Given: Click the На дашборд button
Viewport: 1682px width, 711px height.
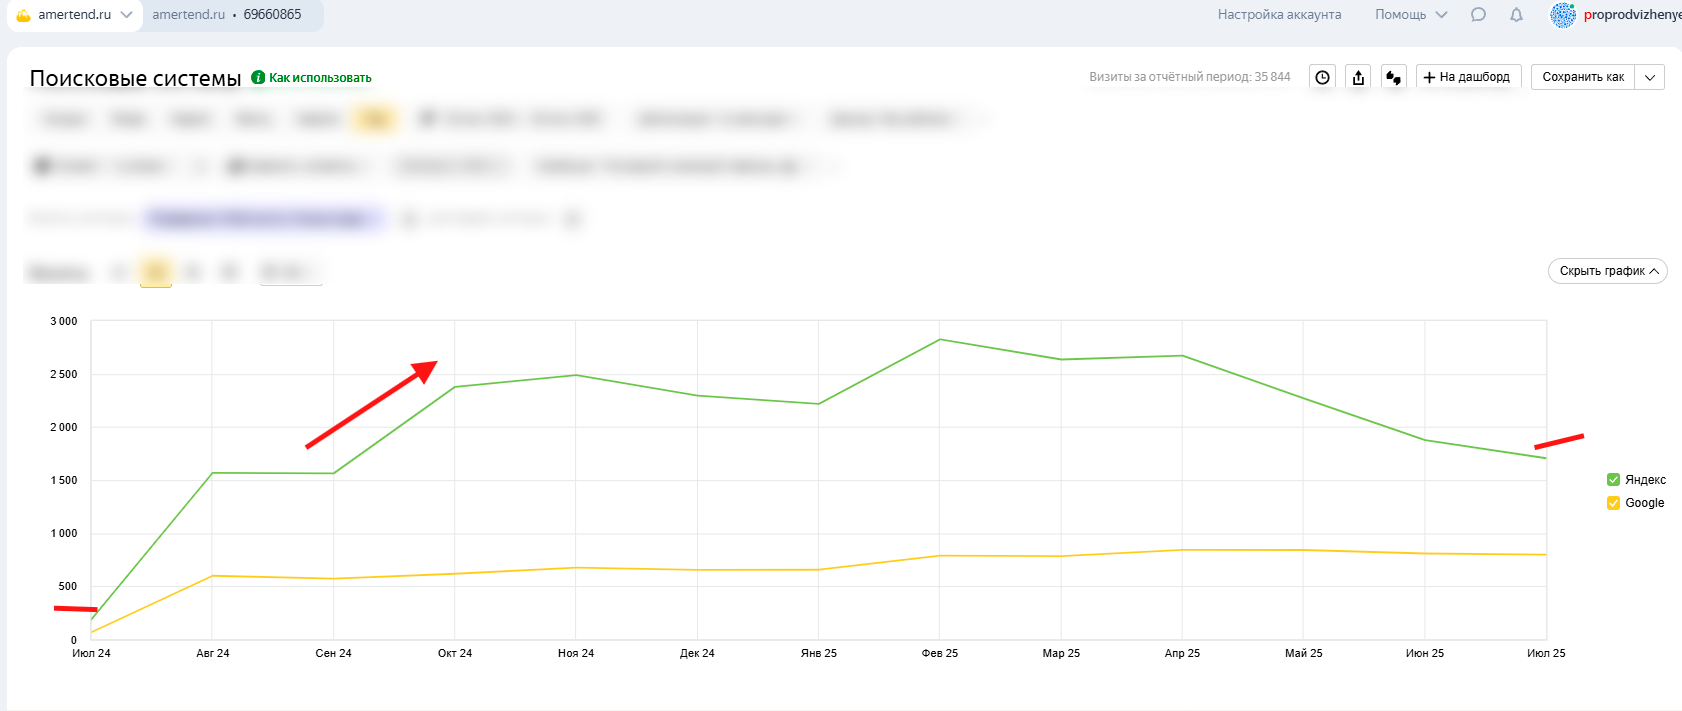Looking at the screenshot, I should [1468, 77].
